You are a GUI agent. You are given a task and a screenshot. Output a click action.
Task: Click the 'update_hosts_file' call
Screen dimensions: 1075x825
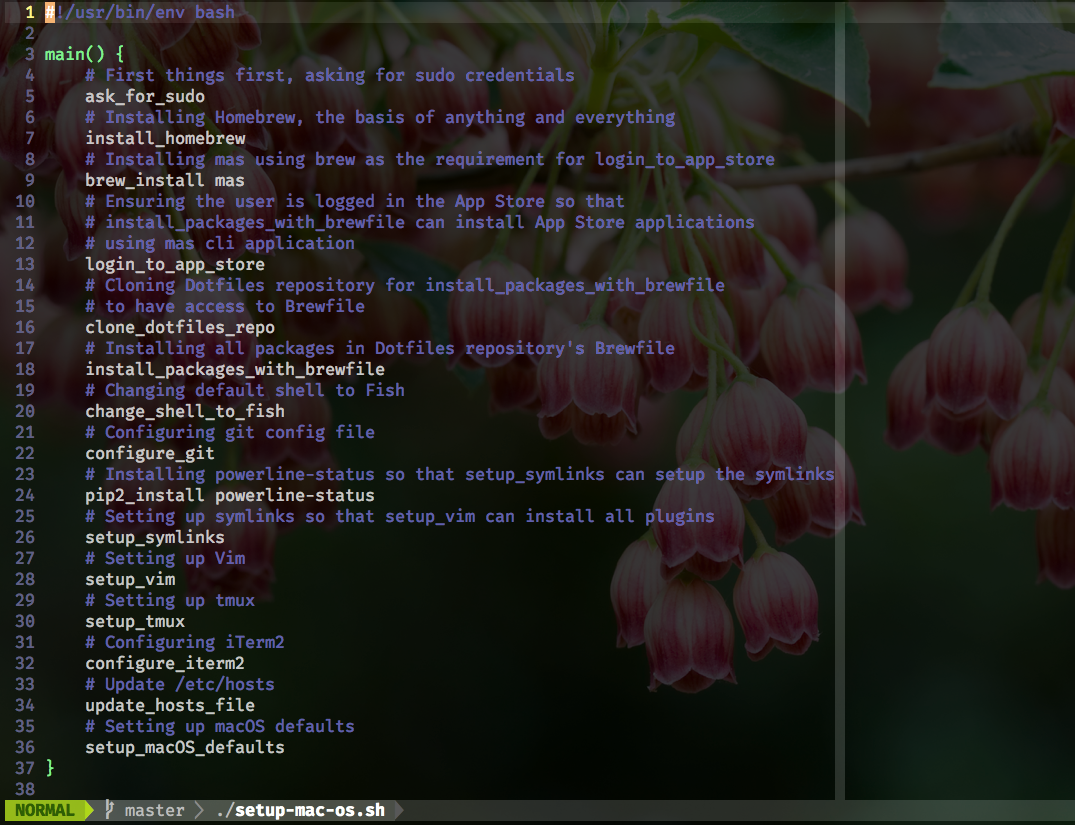169,705
